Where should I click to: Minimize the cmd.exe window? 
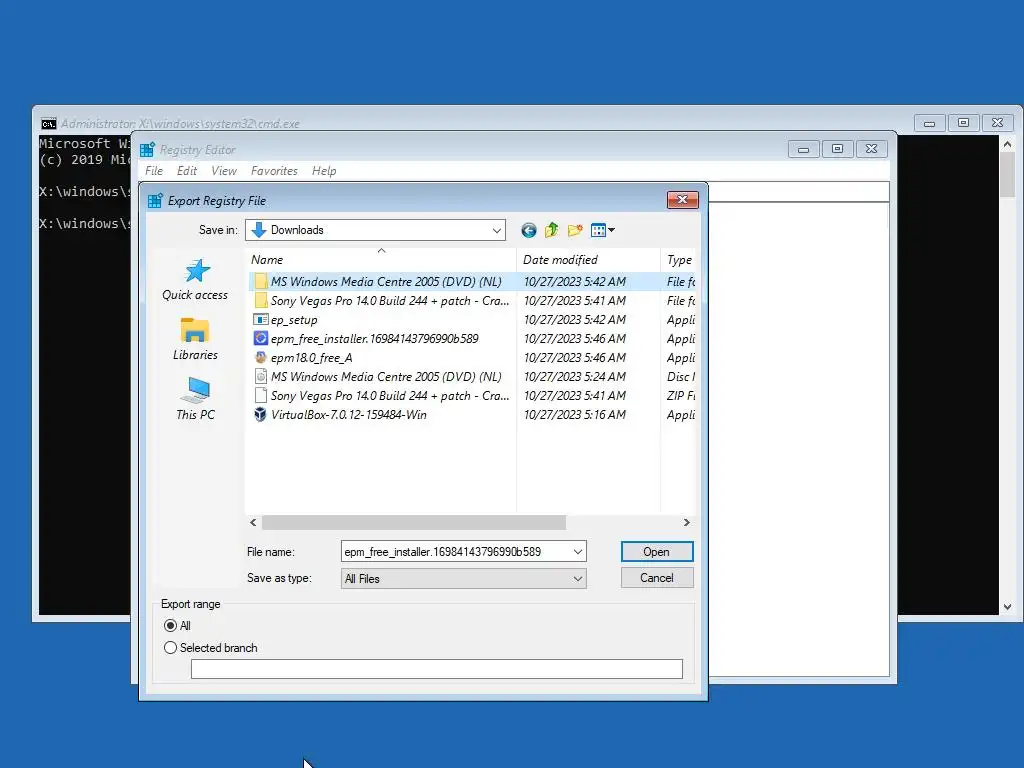(929, 123)
